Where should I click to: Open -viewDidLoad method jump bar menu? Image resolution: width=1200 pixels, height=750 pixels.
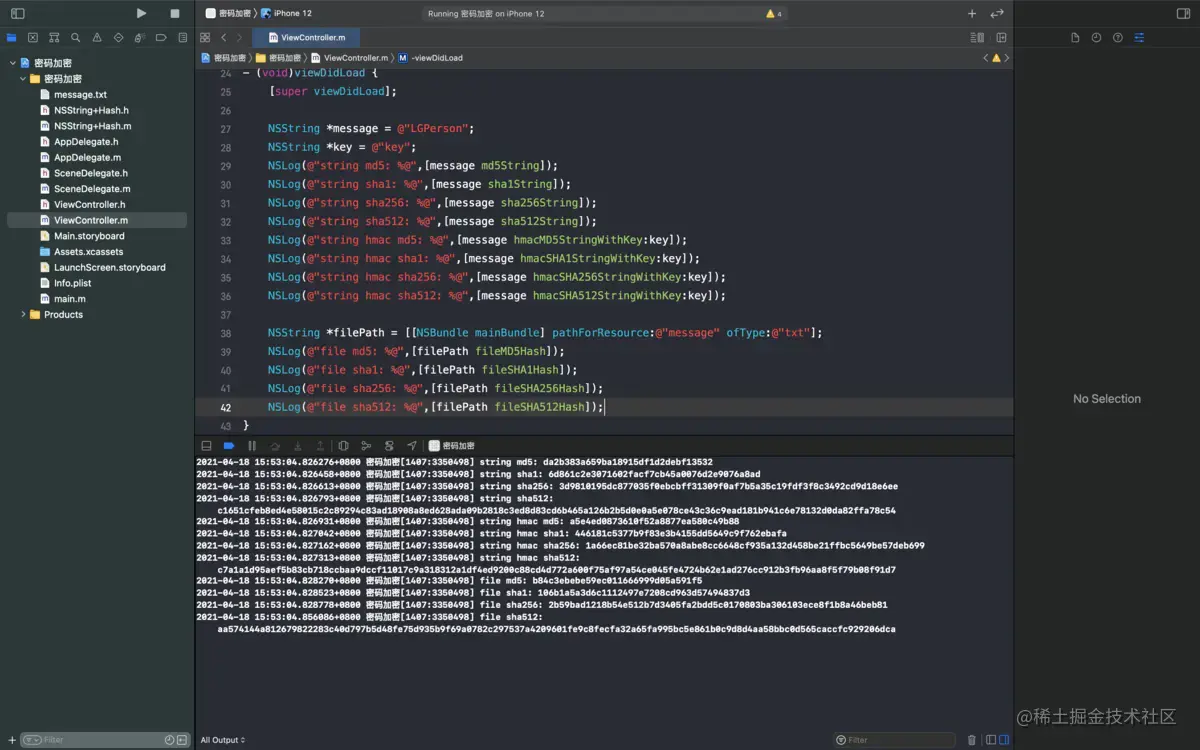click(x=430, y=58)
